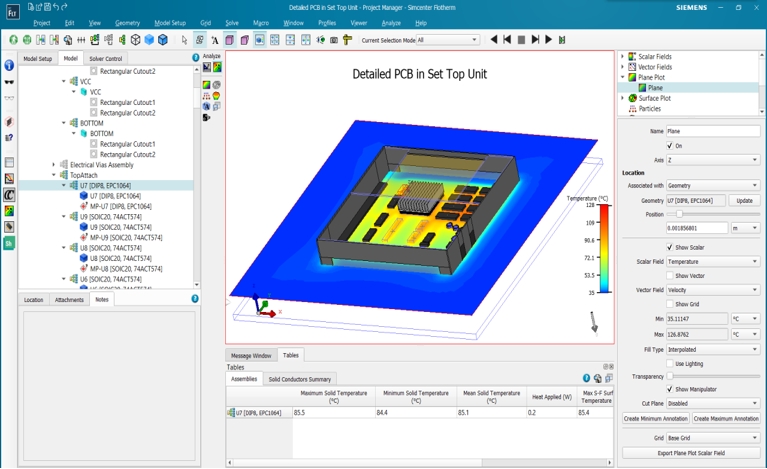This screenshot has height=469, width=767.
Task: Uncheck the Show Manipulator checkbox
Action: click(670, 389)
